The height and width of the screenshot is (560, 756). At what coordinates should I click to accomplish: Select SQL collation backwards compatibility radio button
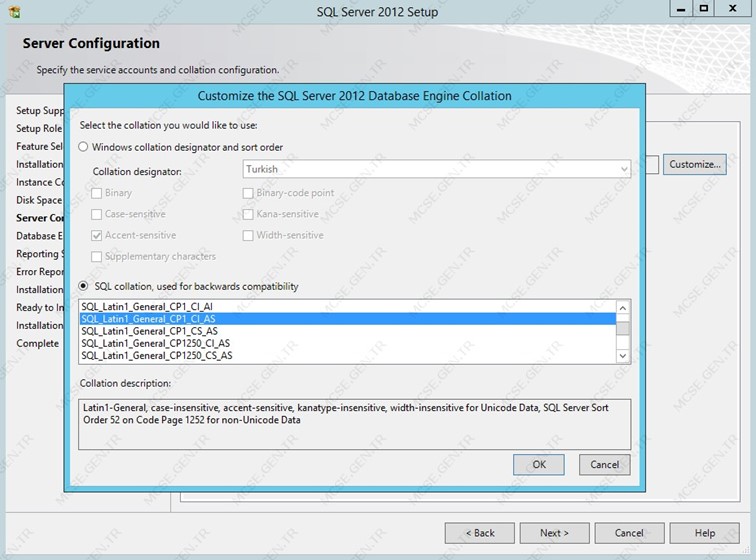pos(83,286)
